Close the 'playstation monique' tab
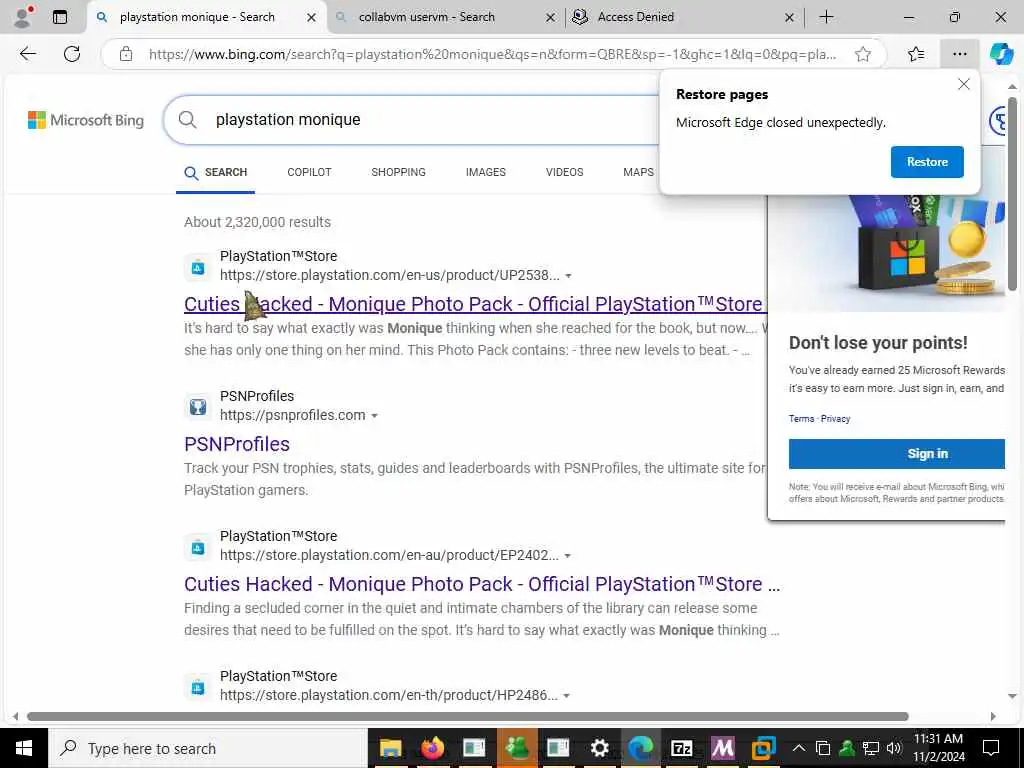Screen dimensions: 1024x768 pyautogui.click(x=312, y=18)
